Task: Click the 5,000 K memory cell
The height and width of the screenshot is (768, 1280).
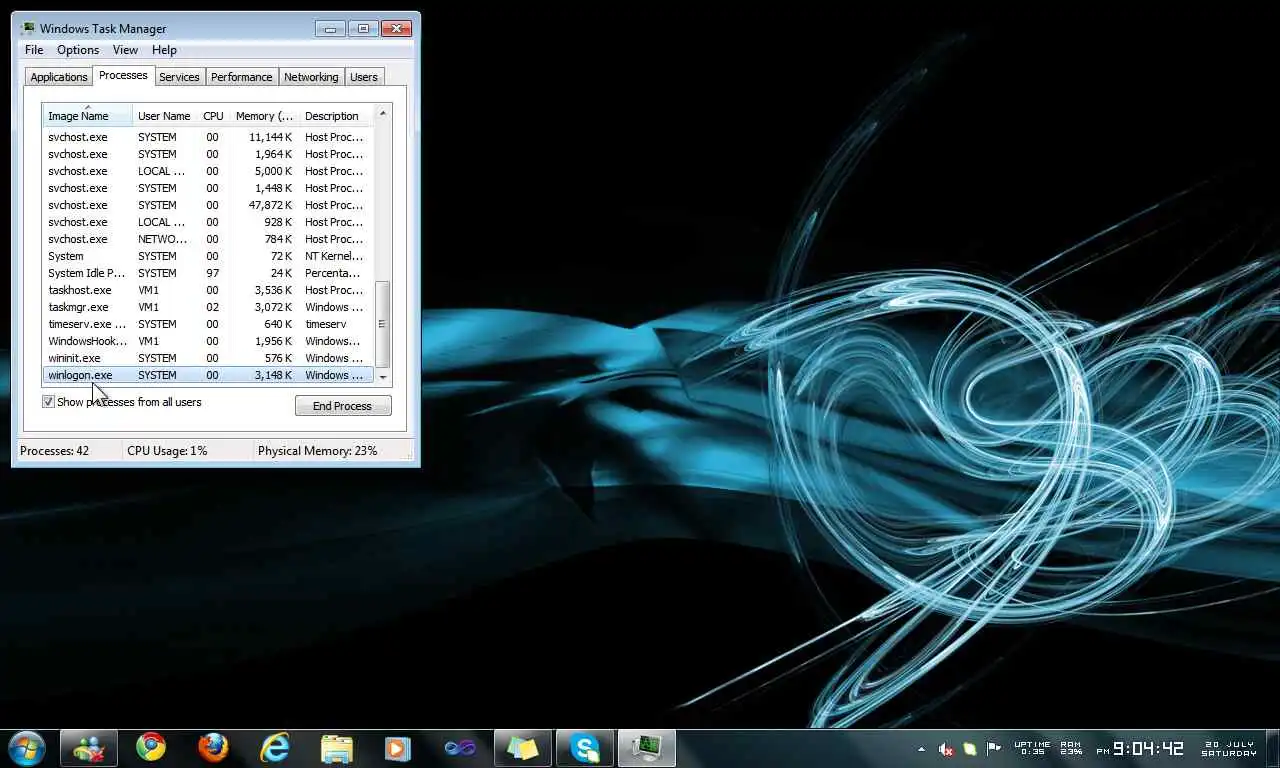Action: [x=271, y=171]
